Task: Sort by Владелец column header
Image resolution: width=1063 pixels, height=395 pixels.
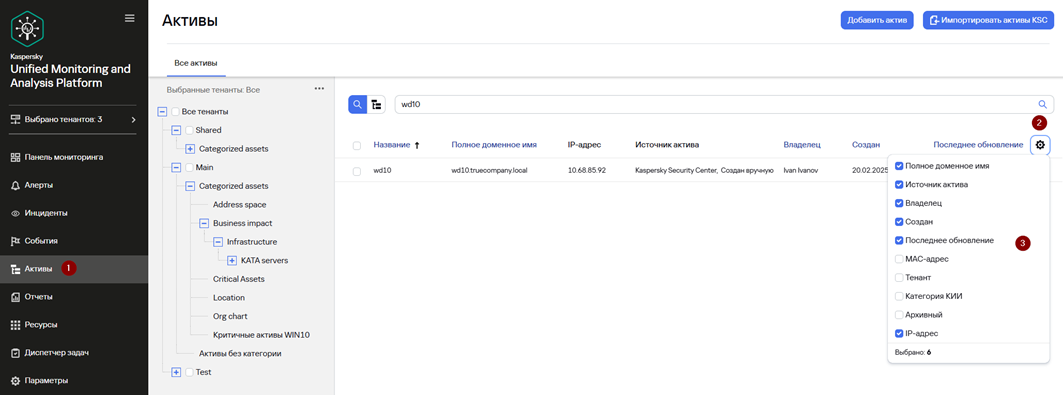Action: 802,144
